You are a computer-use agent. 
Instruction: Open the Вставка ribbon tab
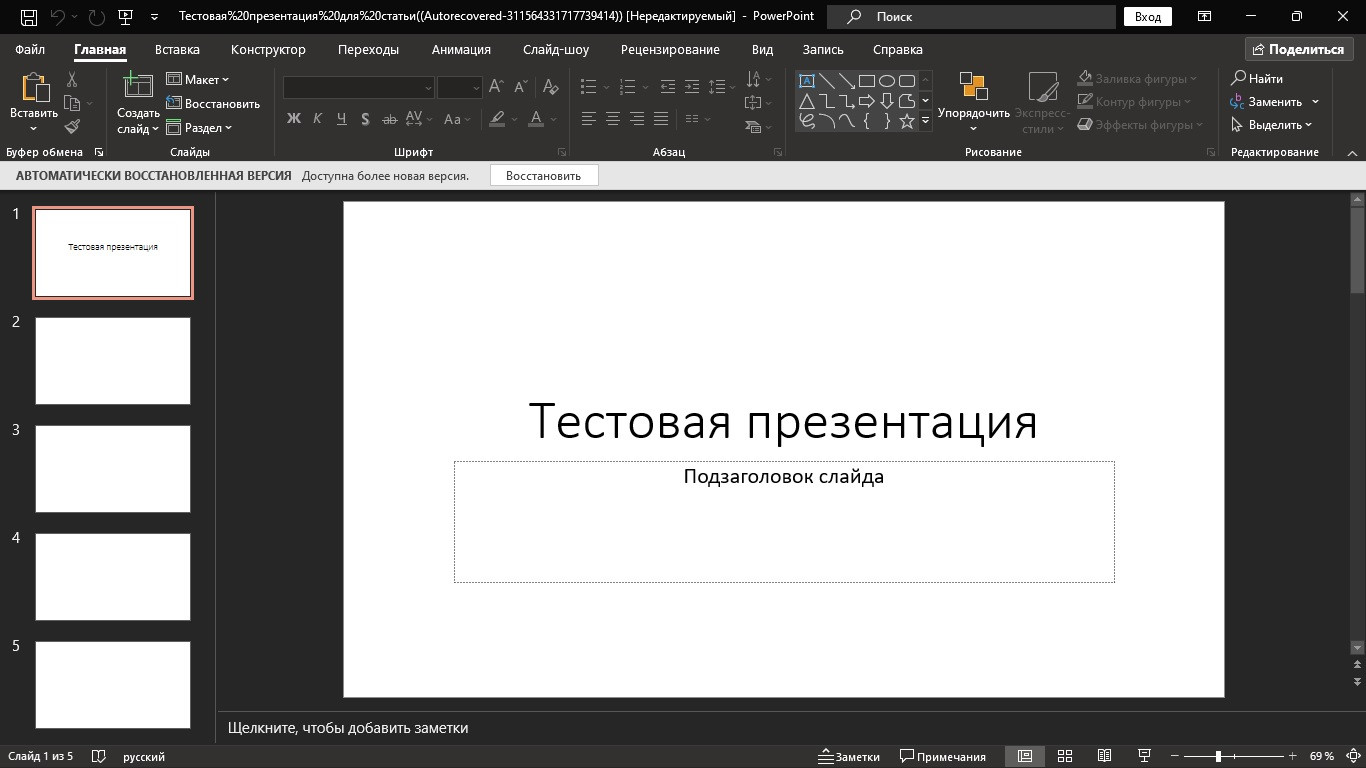177,49
